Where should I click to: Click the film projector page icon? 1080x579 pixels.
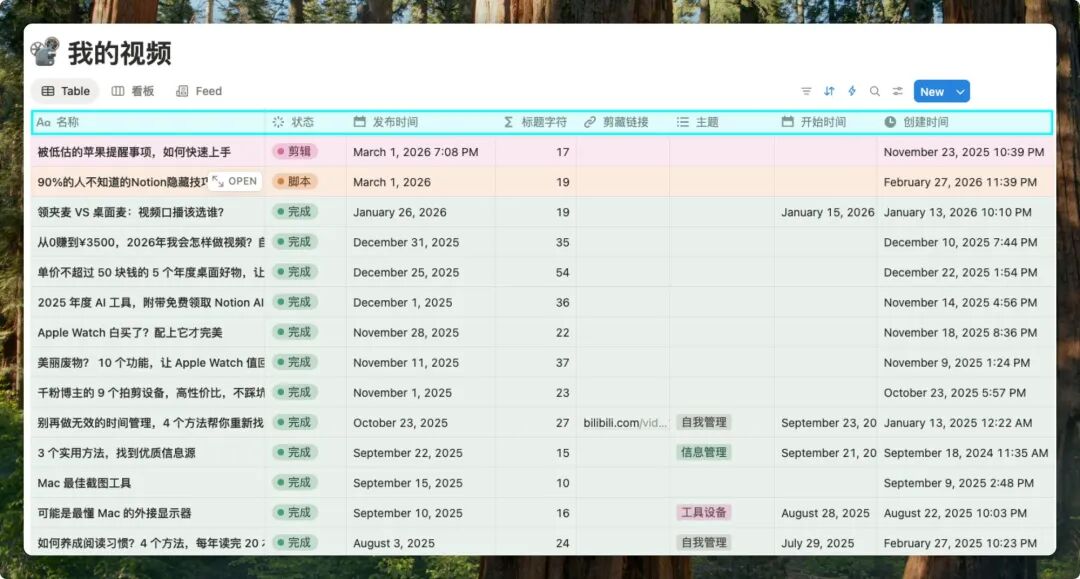(x=45, y=52)
